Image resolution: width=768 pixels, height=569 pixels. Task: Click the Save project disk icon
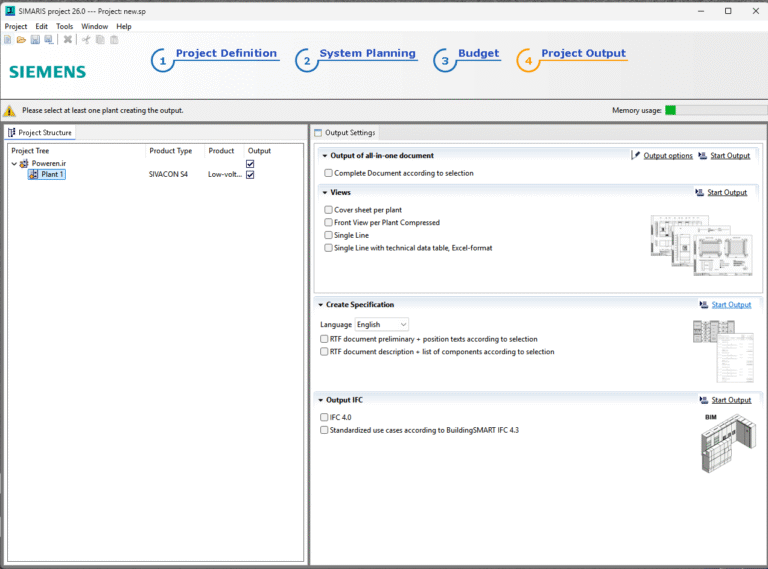(35, 40)
